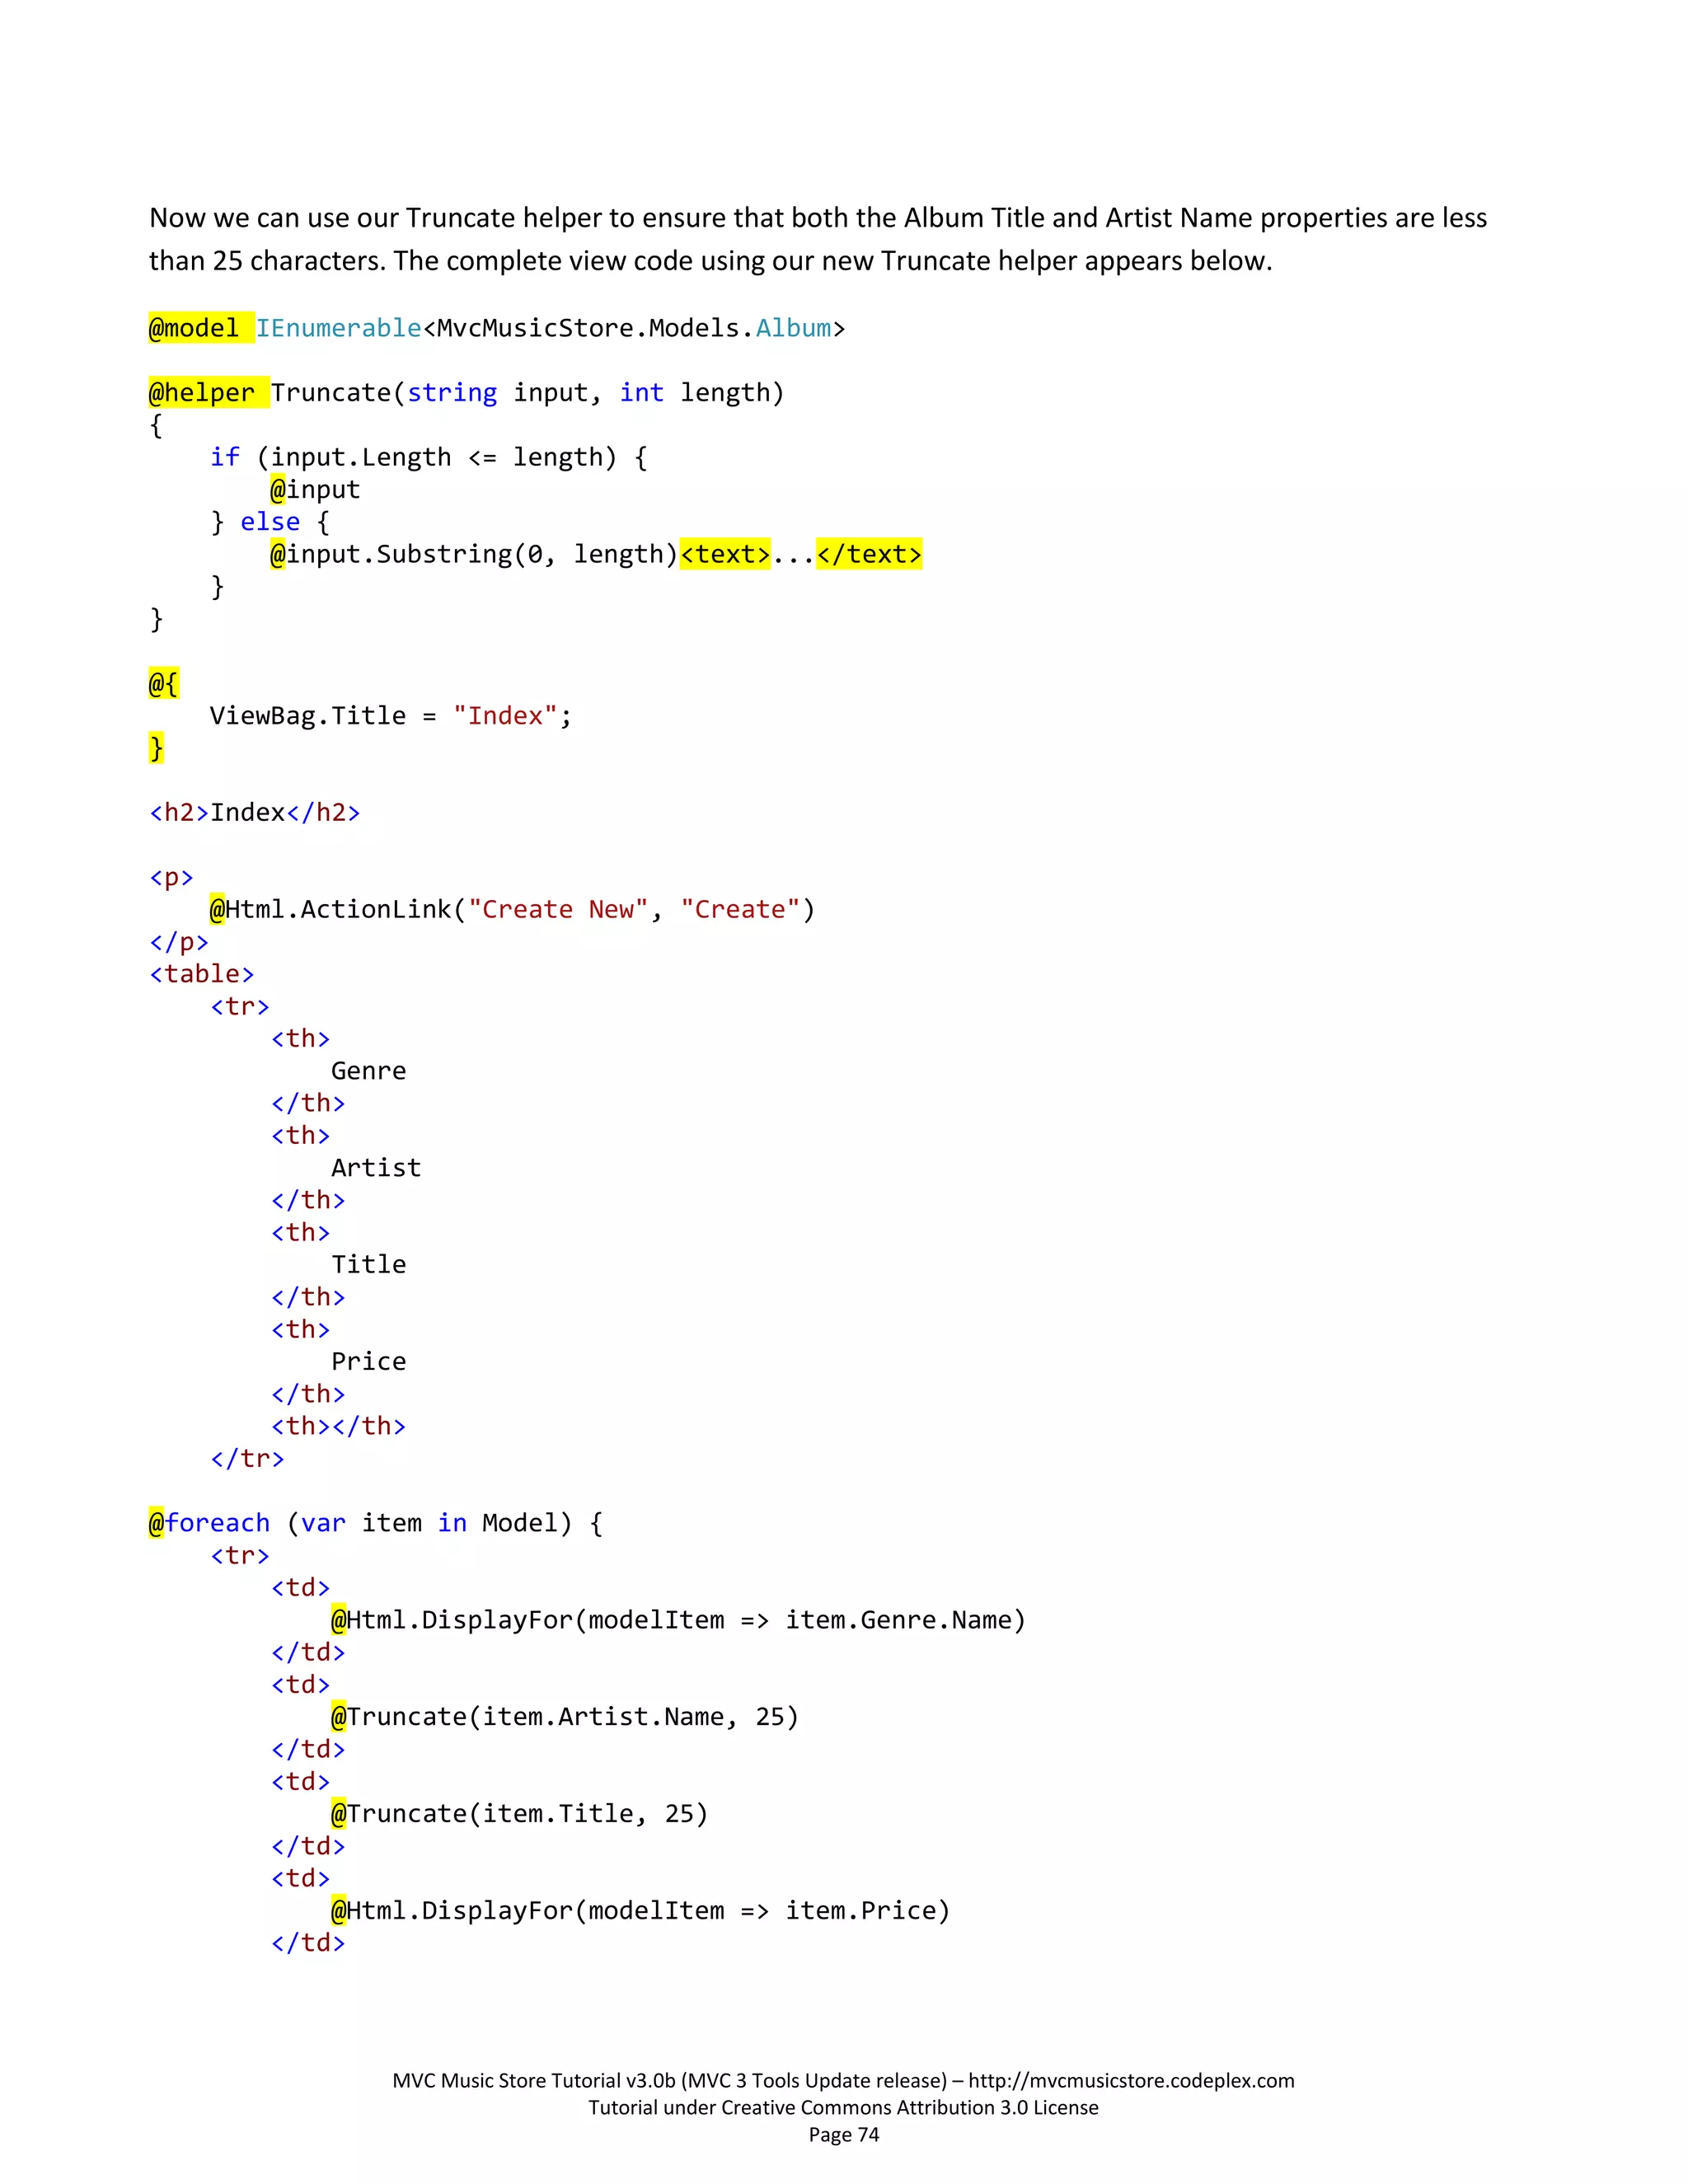
Task: Click 'item.Genre.Name' DisplayFor line
Action: tap(679, 1620)
